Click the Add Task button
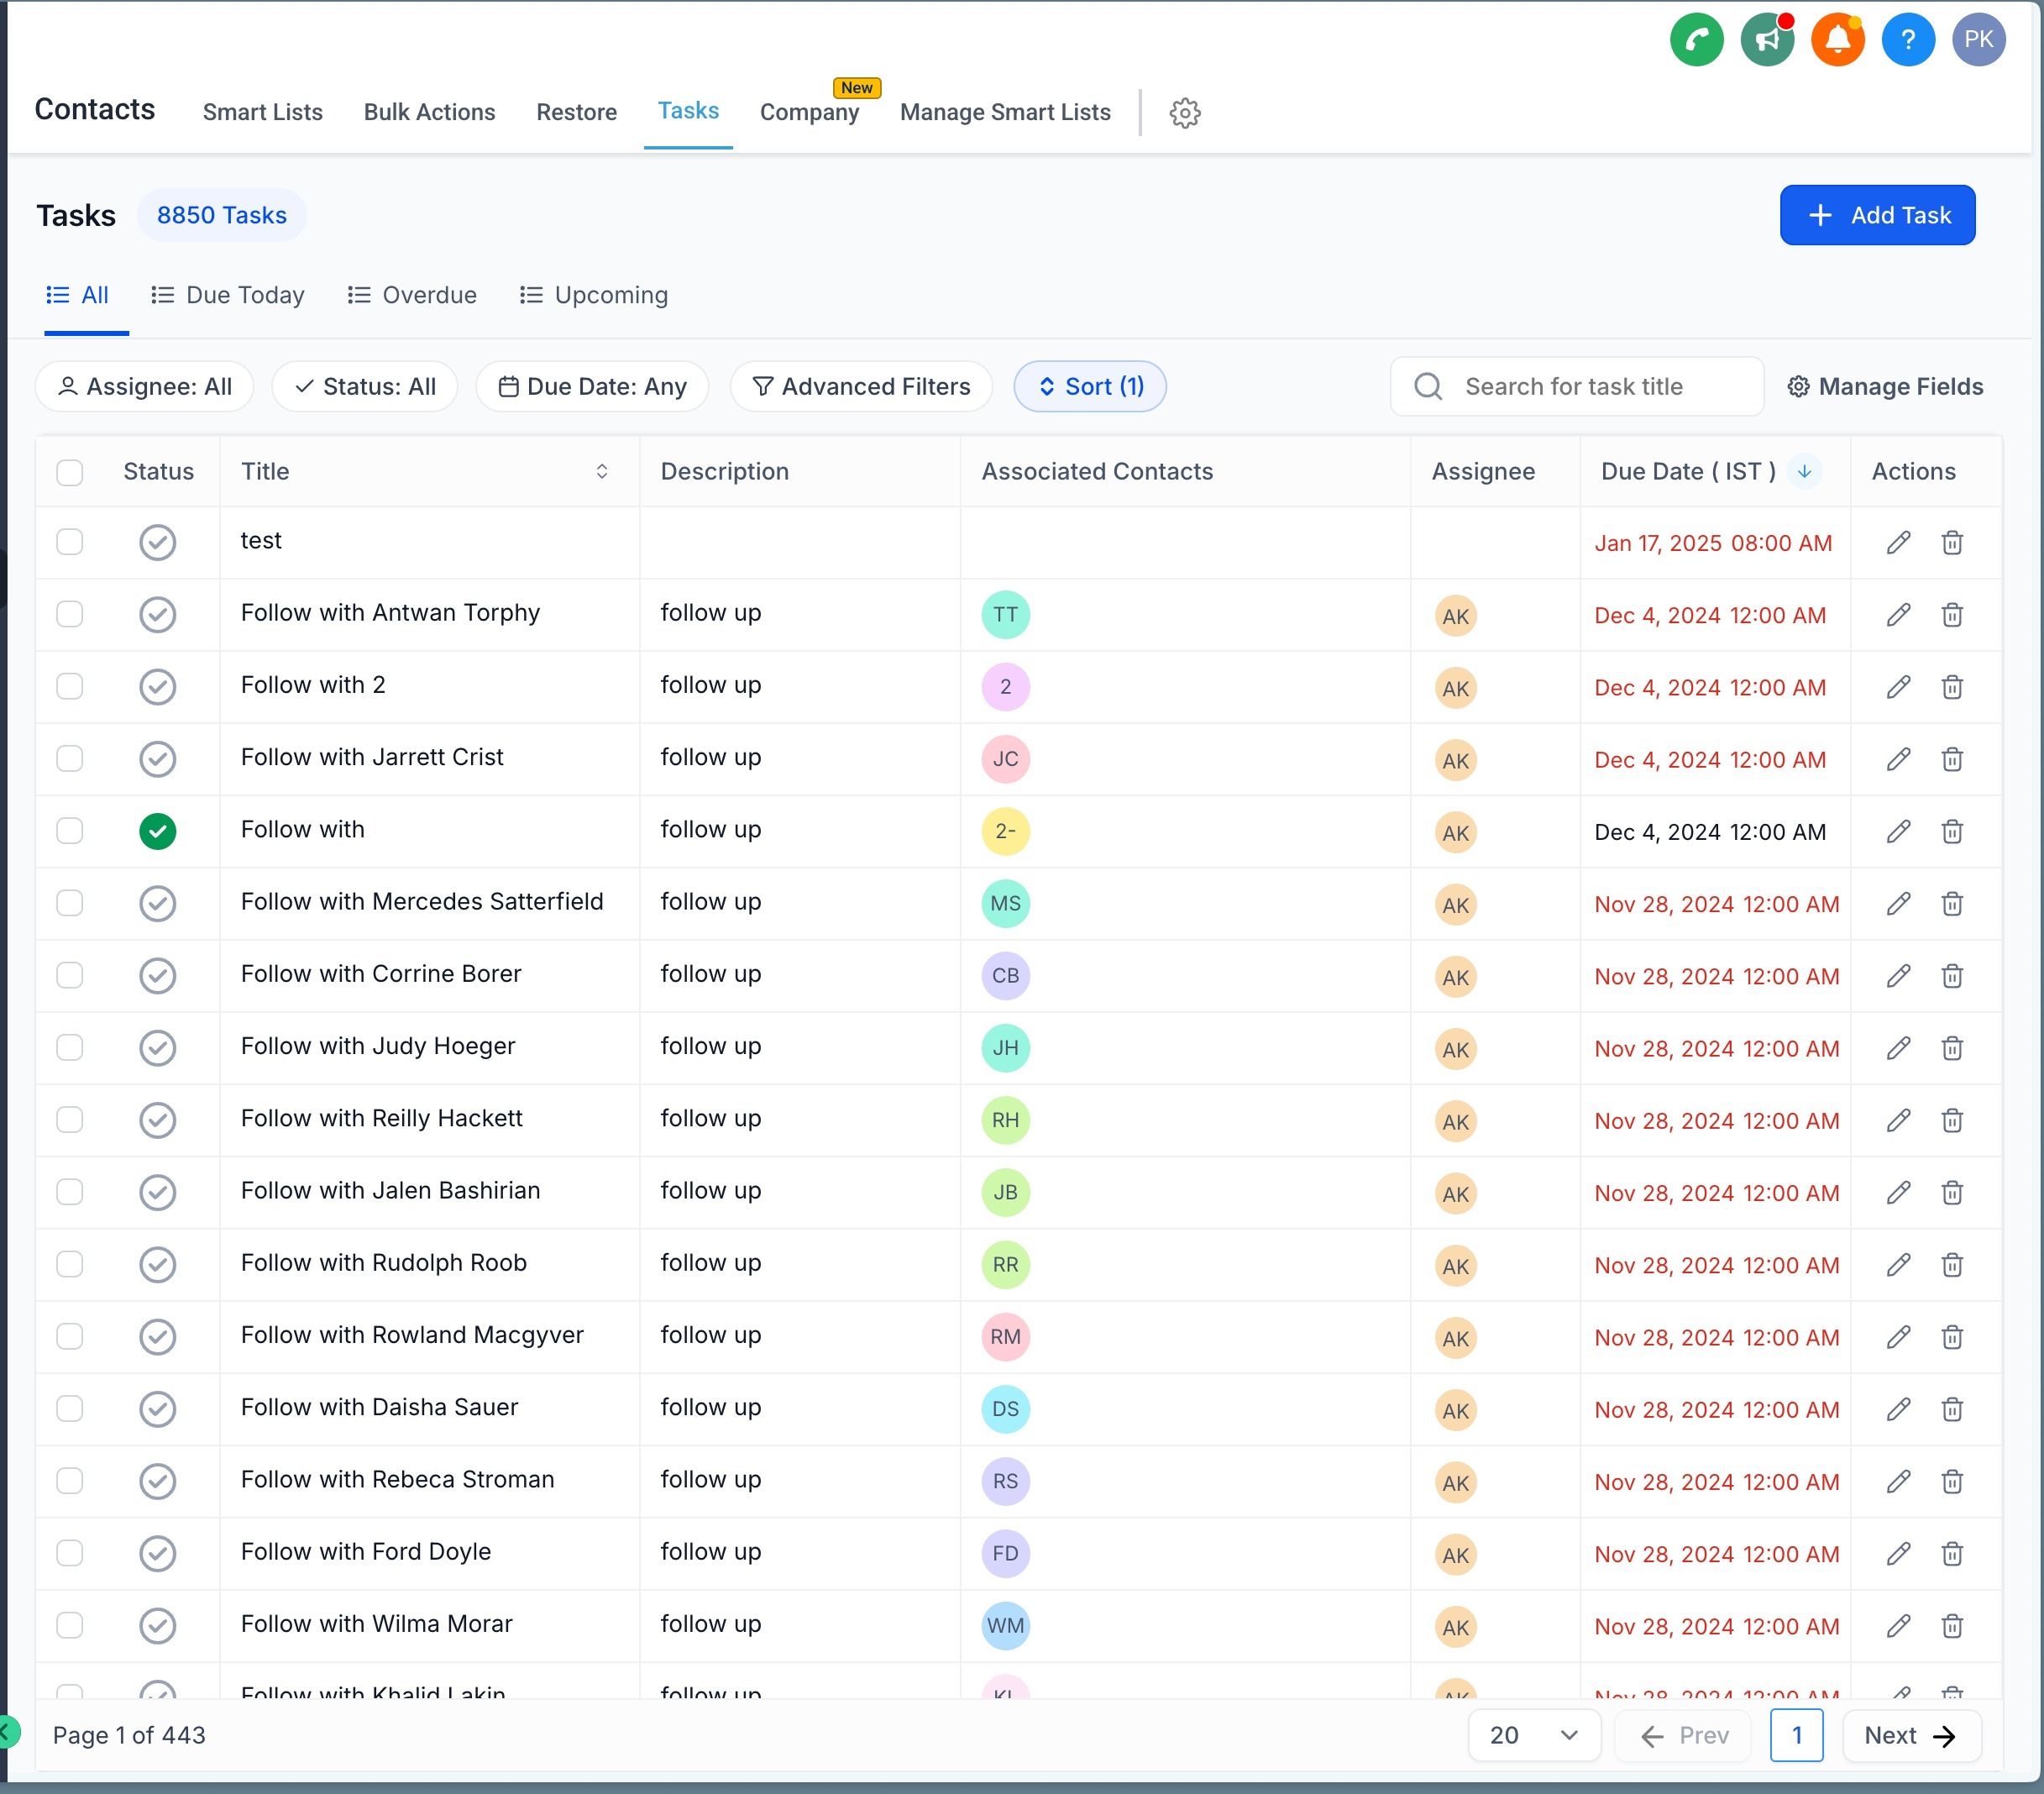This screenshot has height=1794, width=2044. coord(1876,215)
